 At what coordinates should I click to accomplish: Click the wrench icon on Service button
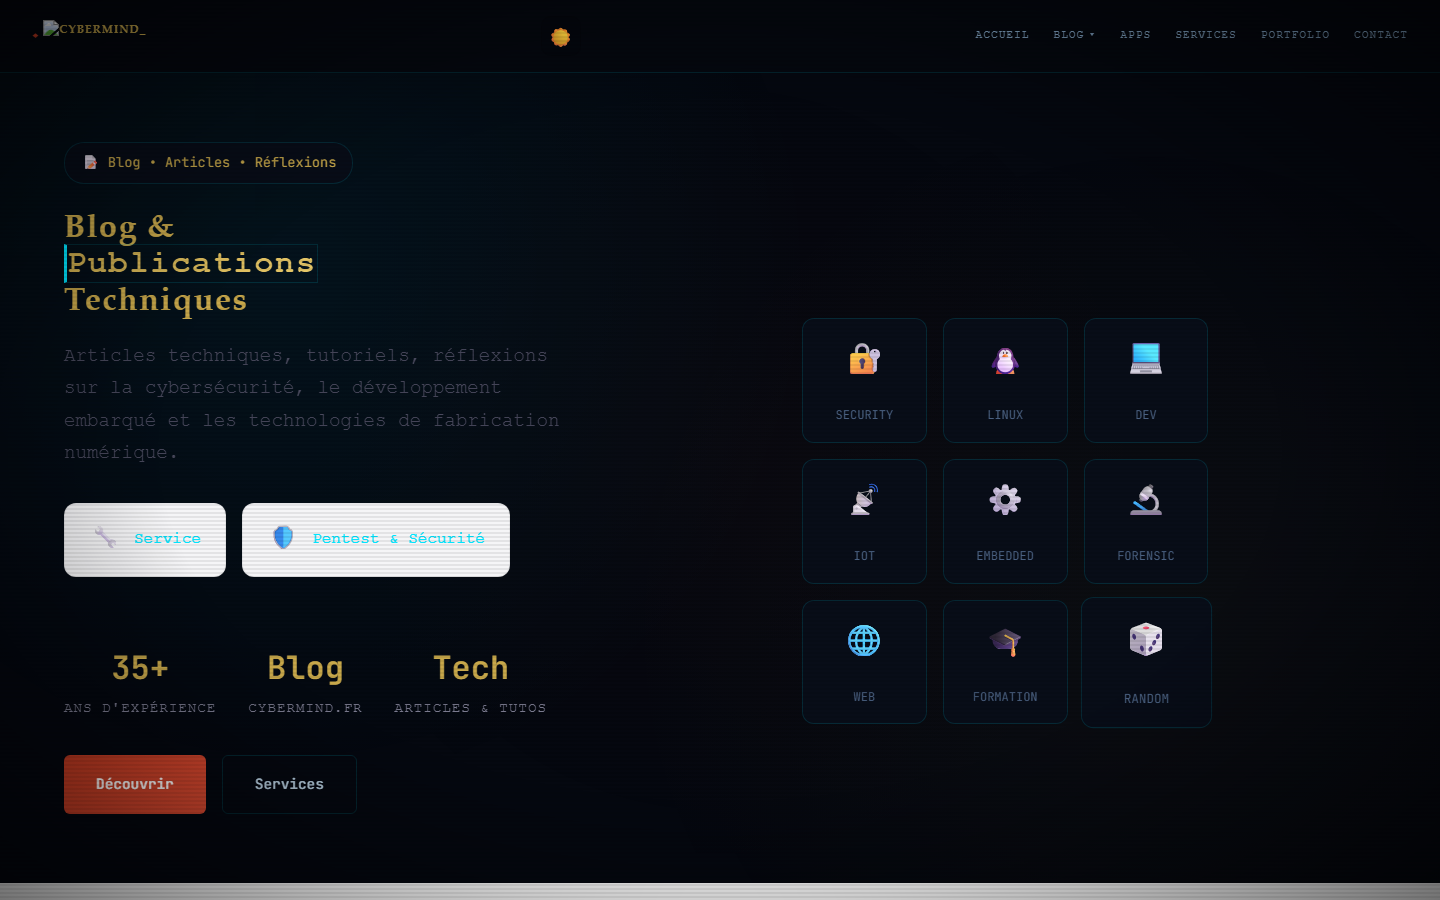pyautogui.click(x=105, y=538)
